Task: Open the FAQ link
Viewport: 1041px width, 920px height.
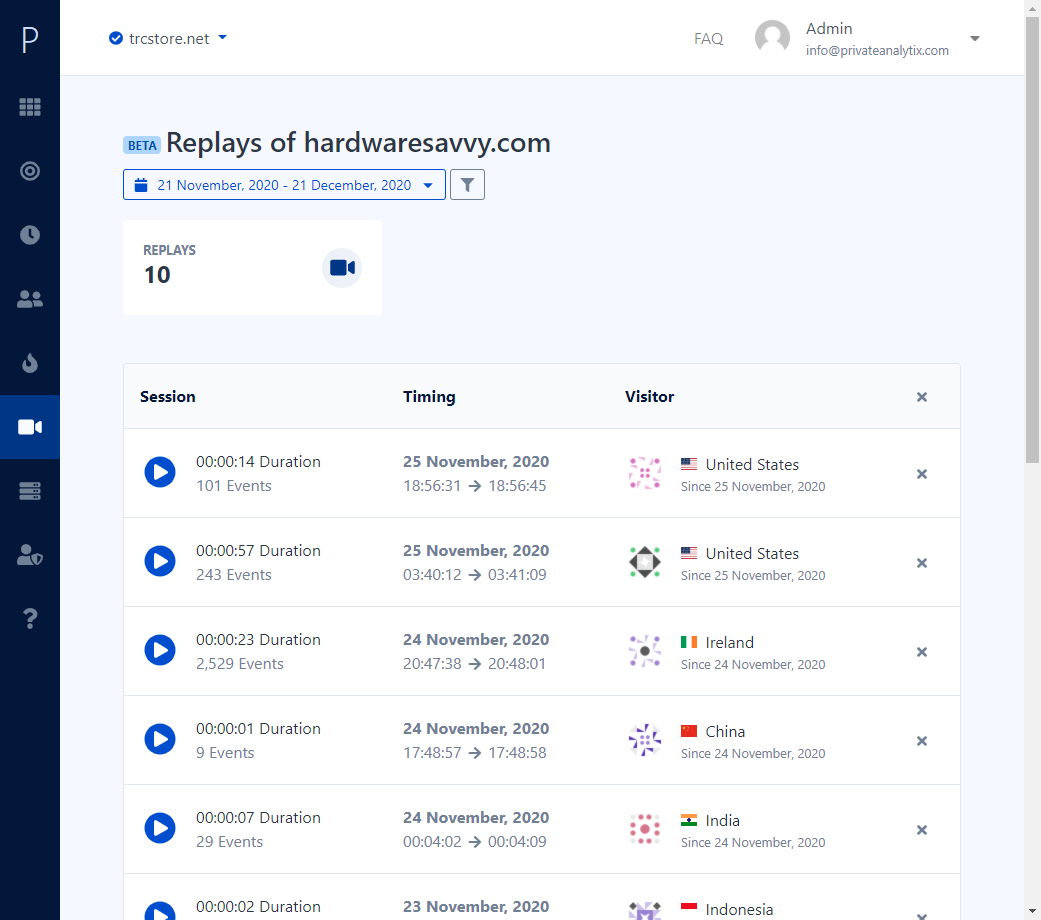Action: (x=708, y=38)
